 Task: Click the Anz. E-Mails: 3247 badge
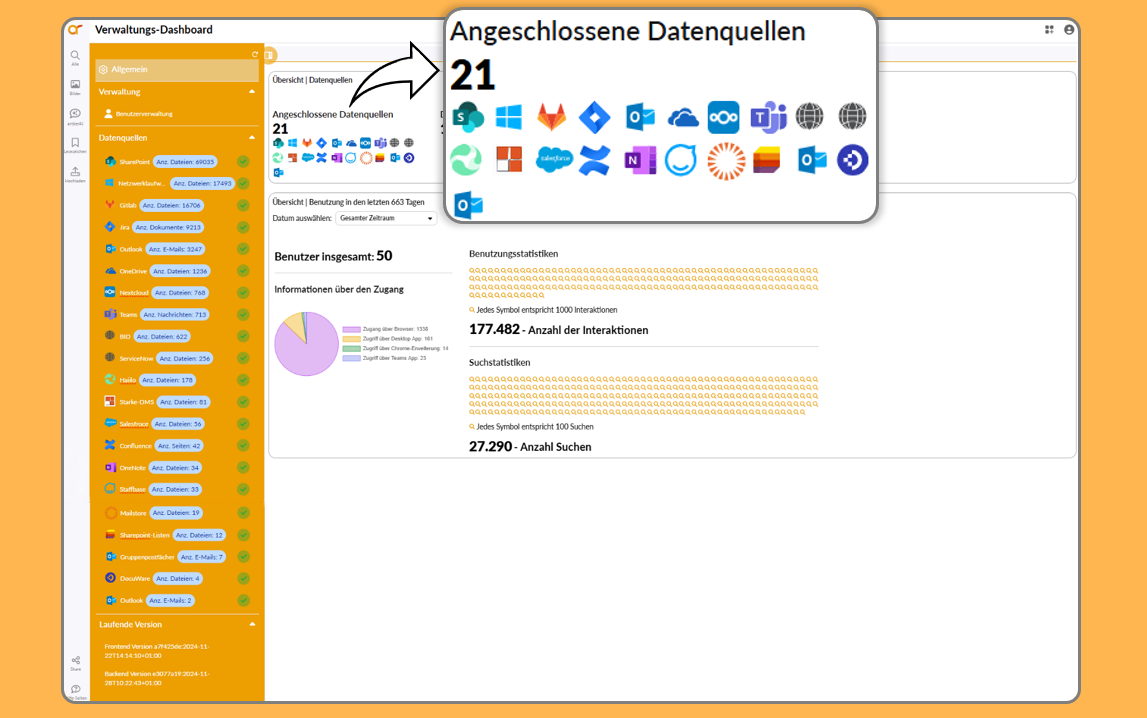[176, 249]
